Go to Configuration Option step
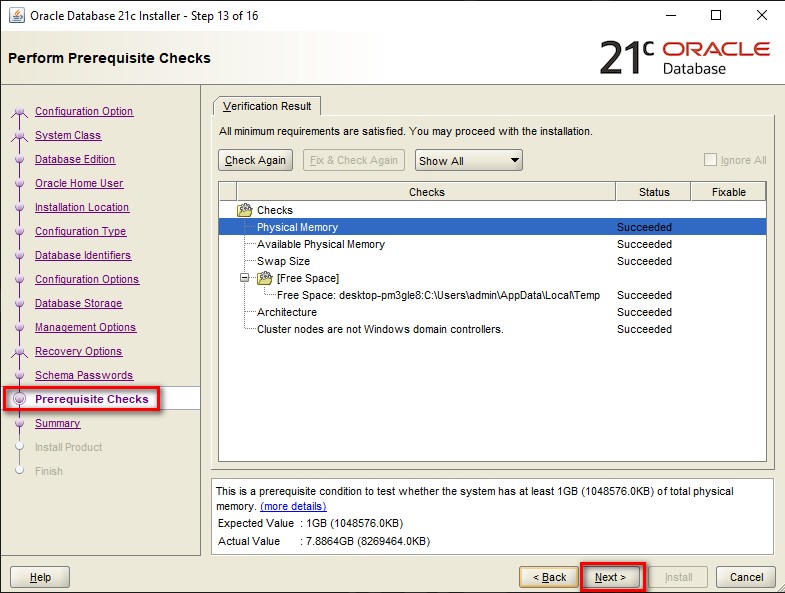 (84, 111)
